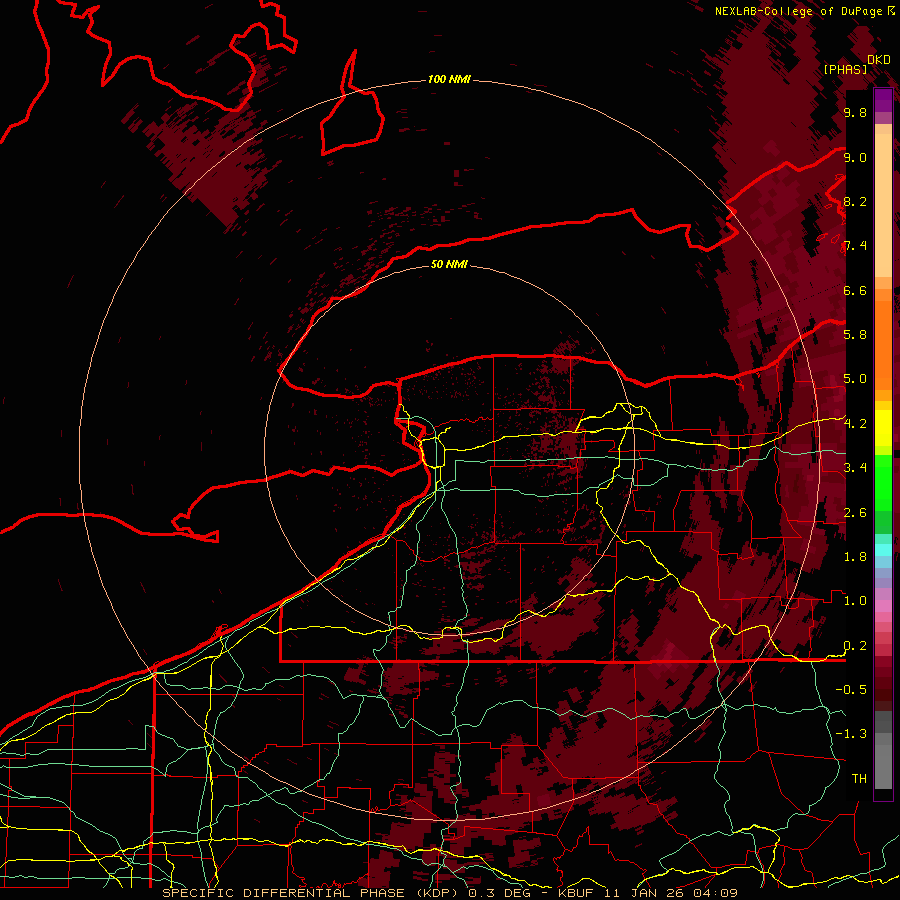Click the Specific Differential Phase KBUF caption
This screenshot has width=900, height=900.
(450, 893)
